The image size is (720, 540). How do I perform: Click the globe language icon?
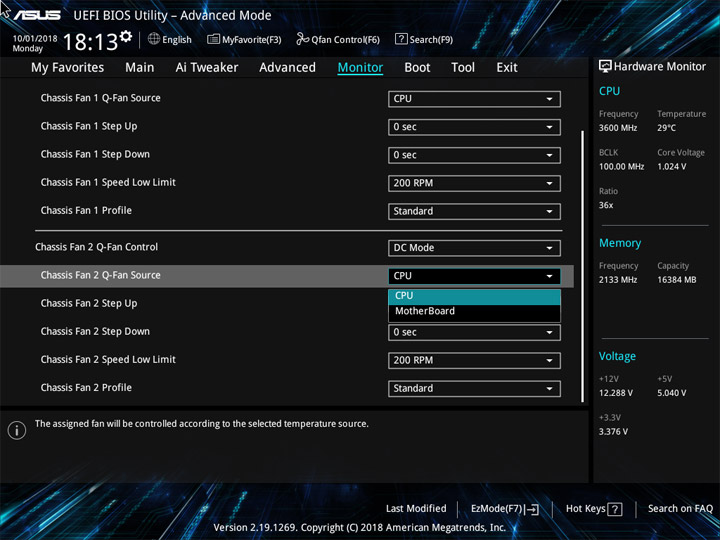click(x=154, y=39)
